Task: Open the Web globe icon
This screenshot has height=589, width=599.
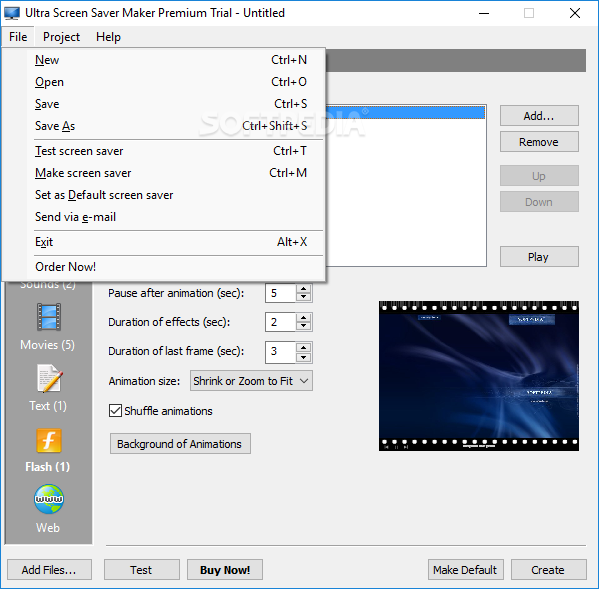Action: point(49,499)
